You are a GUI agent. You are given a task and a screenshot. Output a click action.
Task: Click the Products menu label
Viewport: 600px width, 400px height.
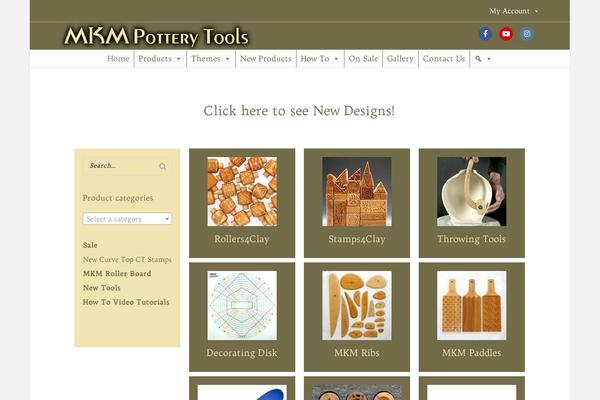[x=155, y=59]
